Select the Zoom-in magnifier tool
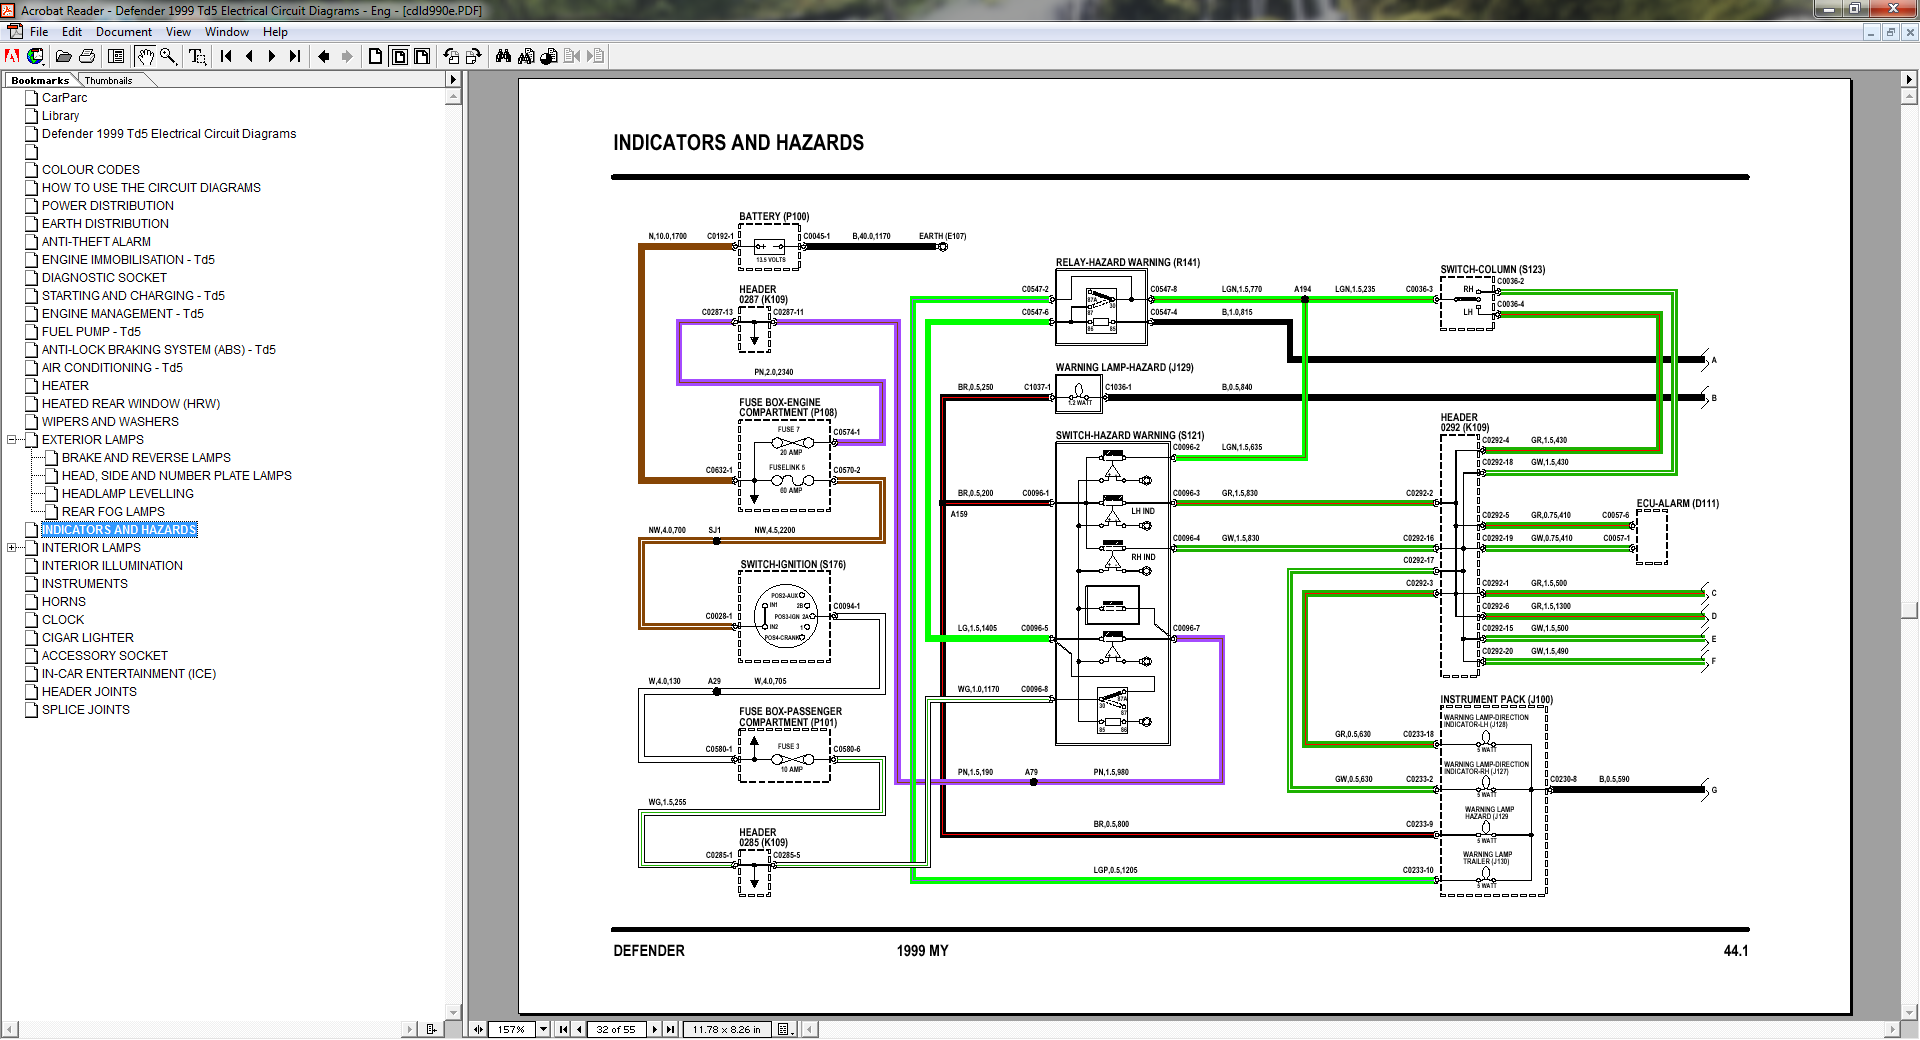 pos(168,56)
